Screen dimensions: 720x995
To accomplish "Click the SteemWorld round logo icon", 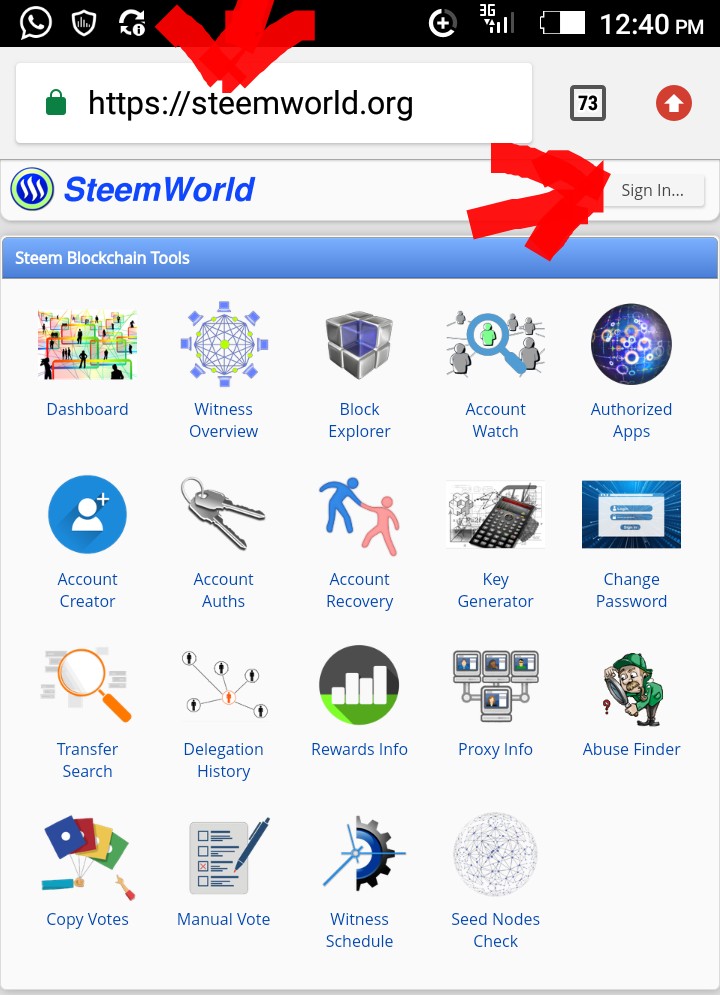I will click(x=32, y=189).
